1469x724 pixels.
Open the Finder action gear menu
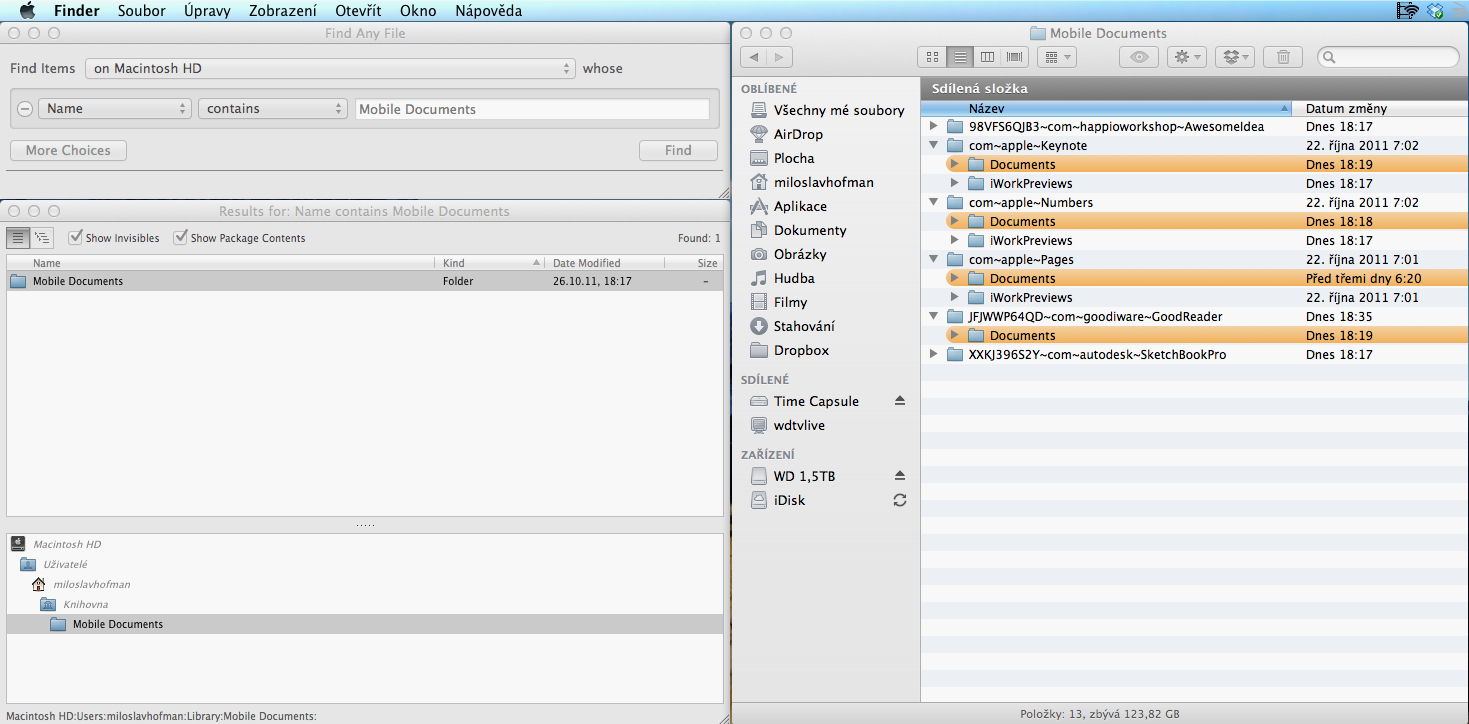point(1187,57)
